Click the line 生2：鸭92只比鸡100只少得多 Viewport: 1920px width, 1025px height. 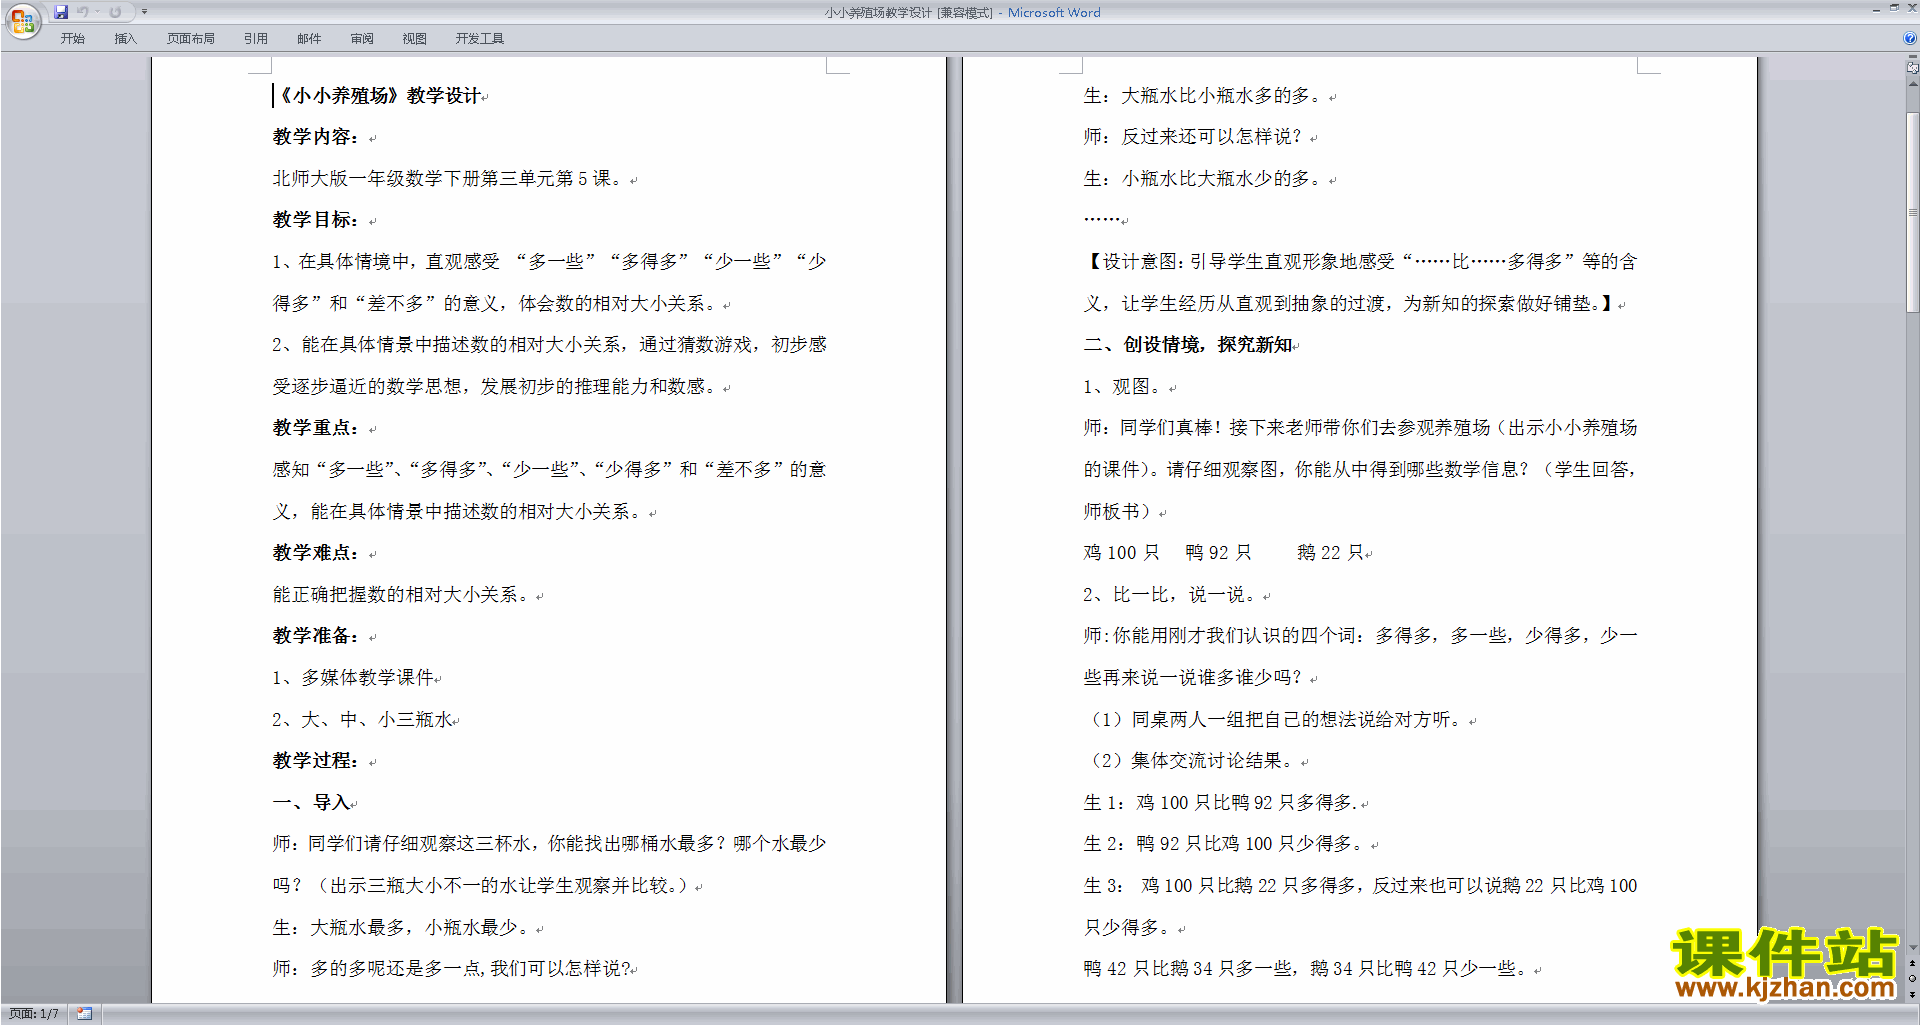1224,845
